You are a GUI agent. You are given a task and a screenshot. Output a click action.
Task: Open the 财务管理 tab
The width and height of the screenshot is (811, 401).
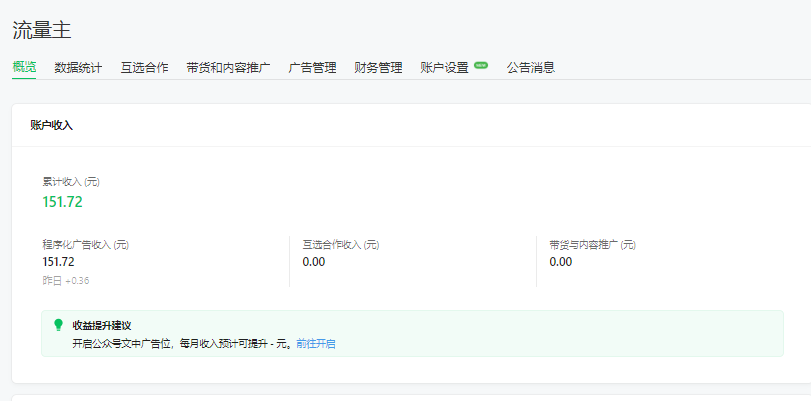pyautogui.click(x=378, y=67)
